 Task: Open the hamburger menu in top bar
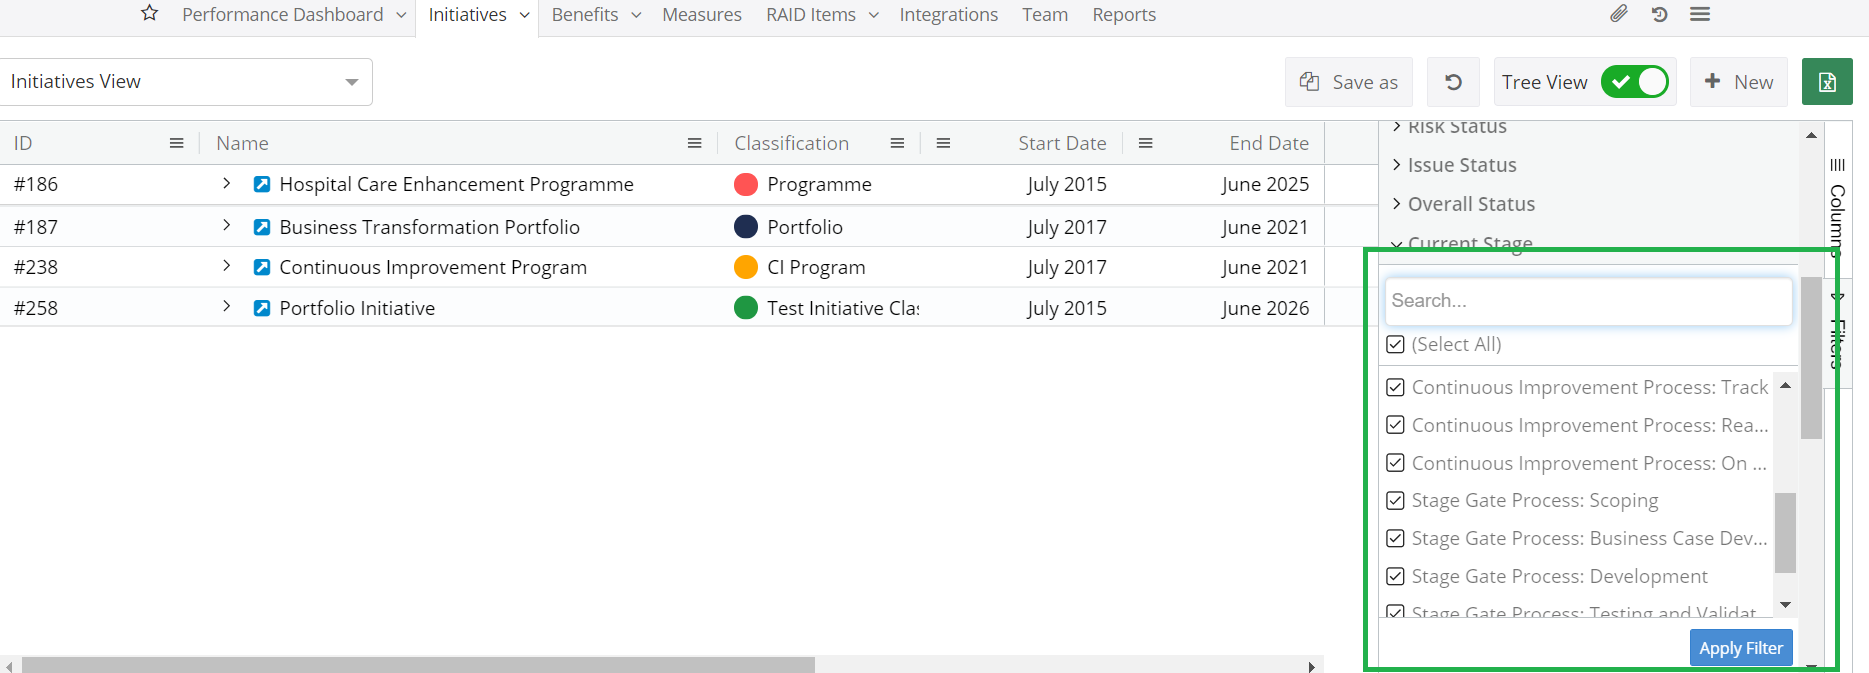click(1700, 14)
